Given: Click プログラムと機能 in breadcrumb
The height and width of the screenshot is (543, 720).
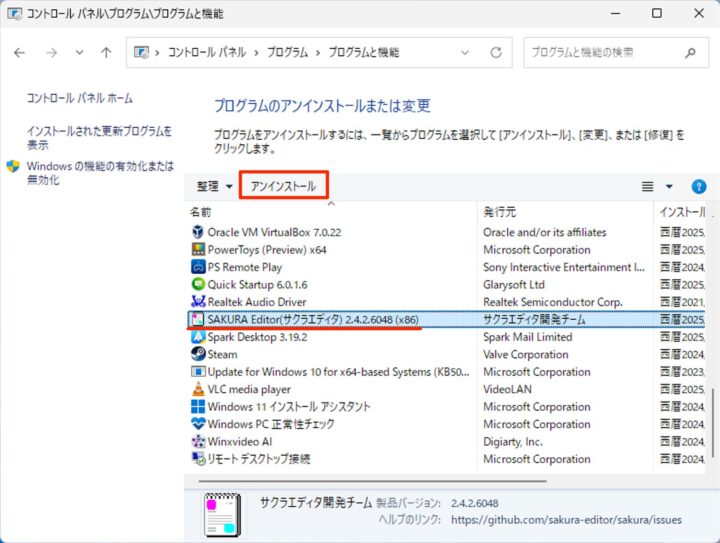Looking at the screenshot, I should point(364,52).
